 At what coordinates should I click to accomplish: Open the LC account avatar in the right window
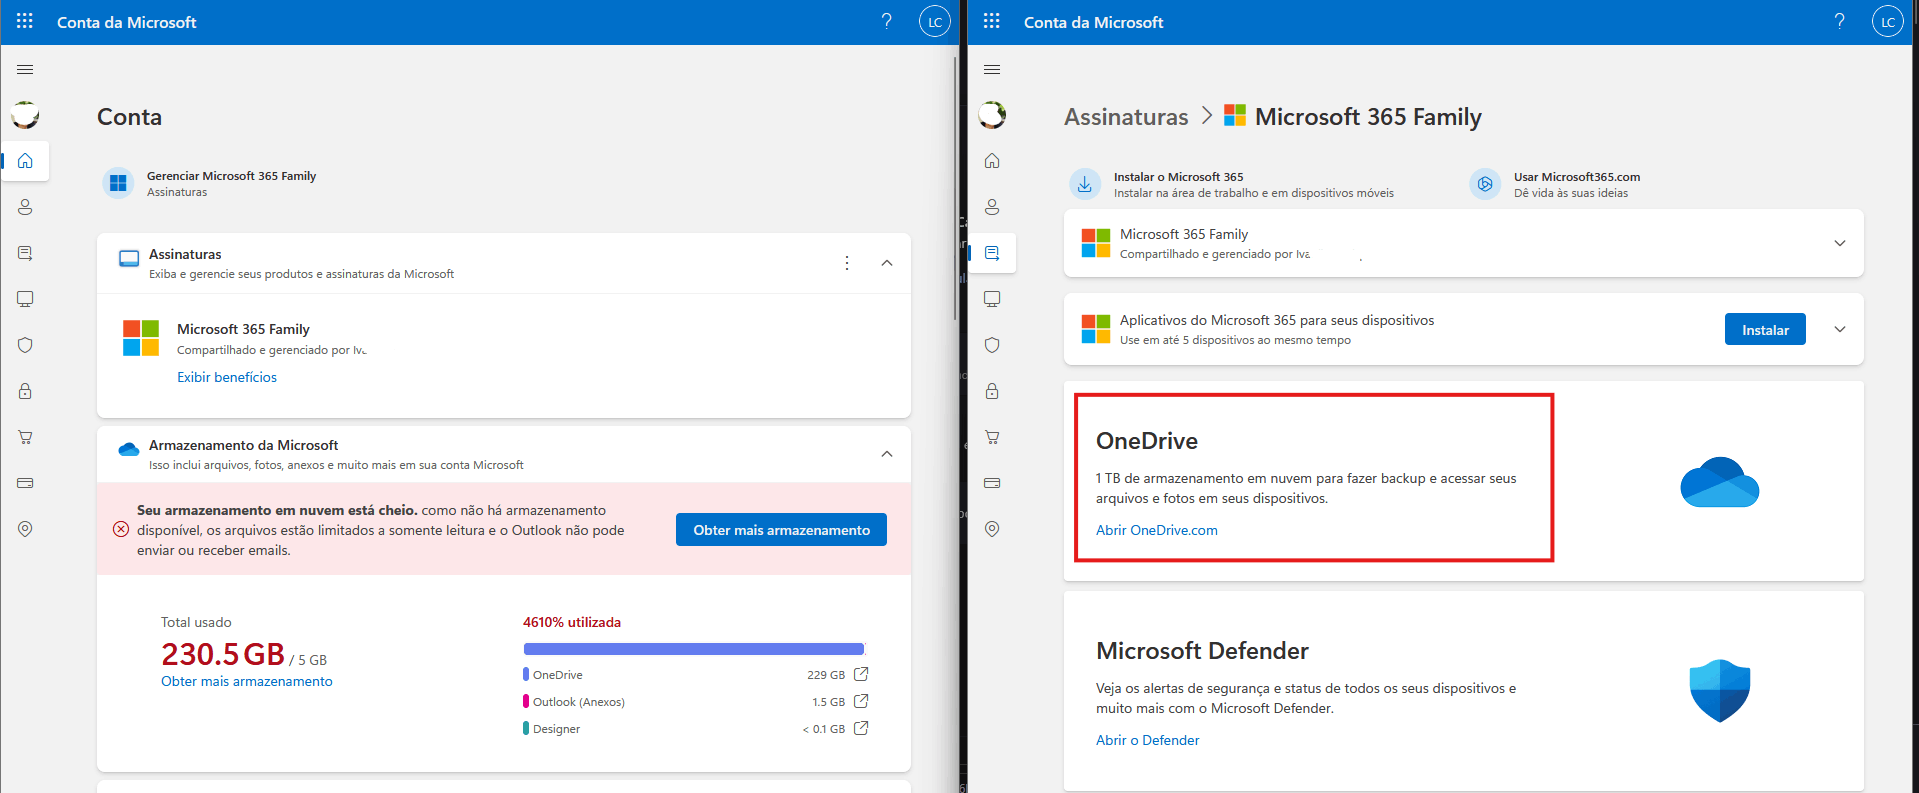[1888, 21]
